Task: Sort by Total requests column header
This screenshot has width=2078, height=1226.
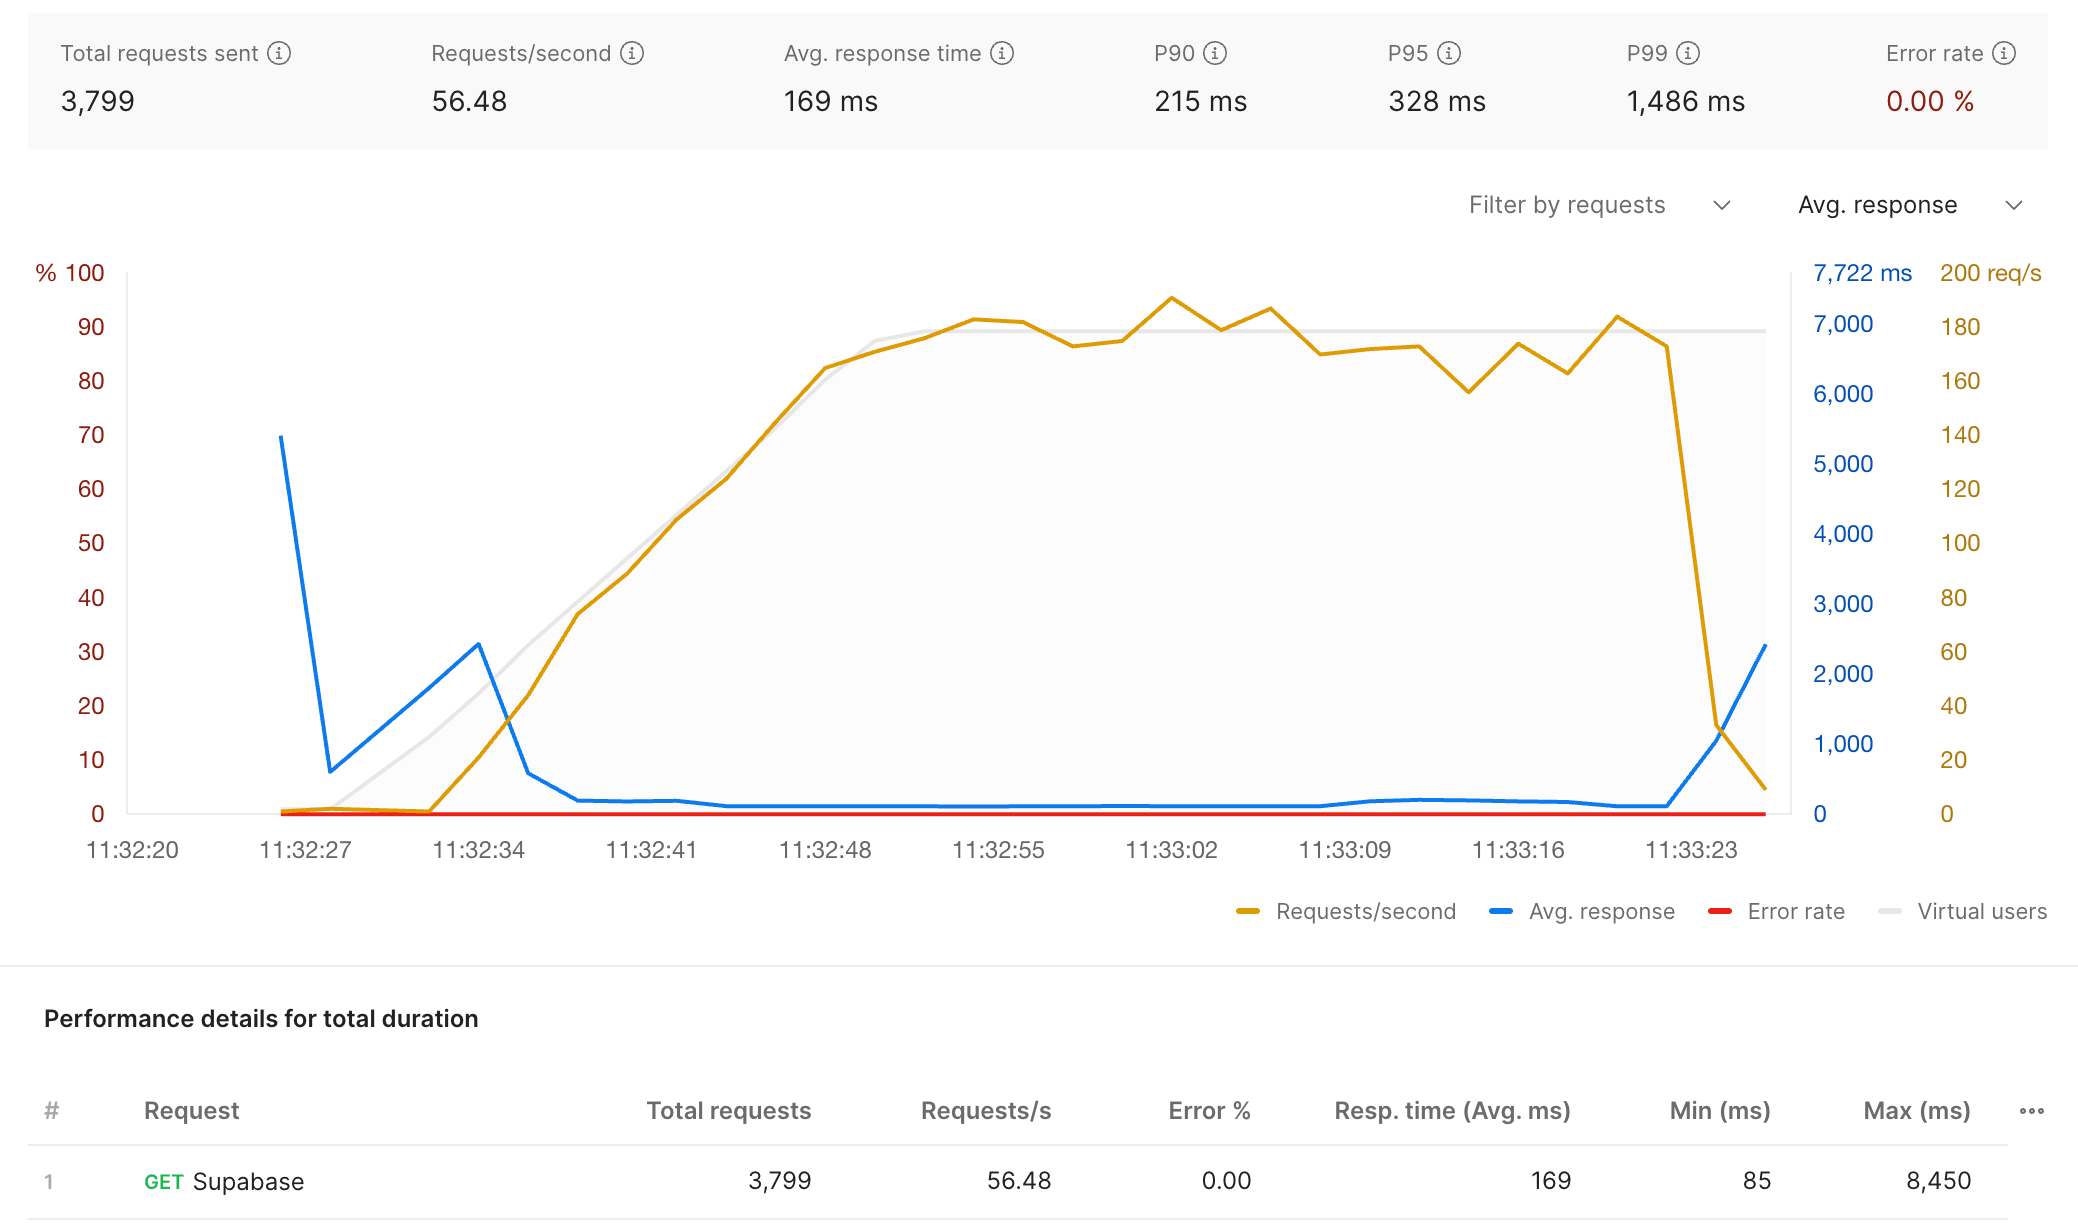Action: [x=729, y=1111]
